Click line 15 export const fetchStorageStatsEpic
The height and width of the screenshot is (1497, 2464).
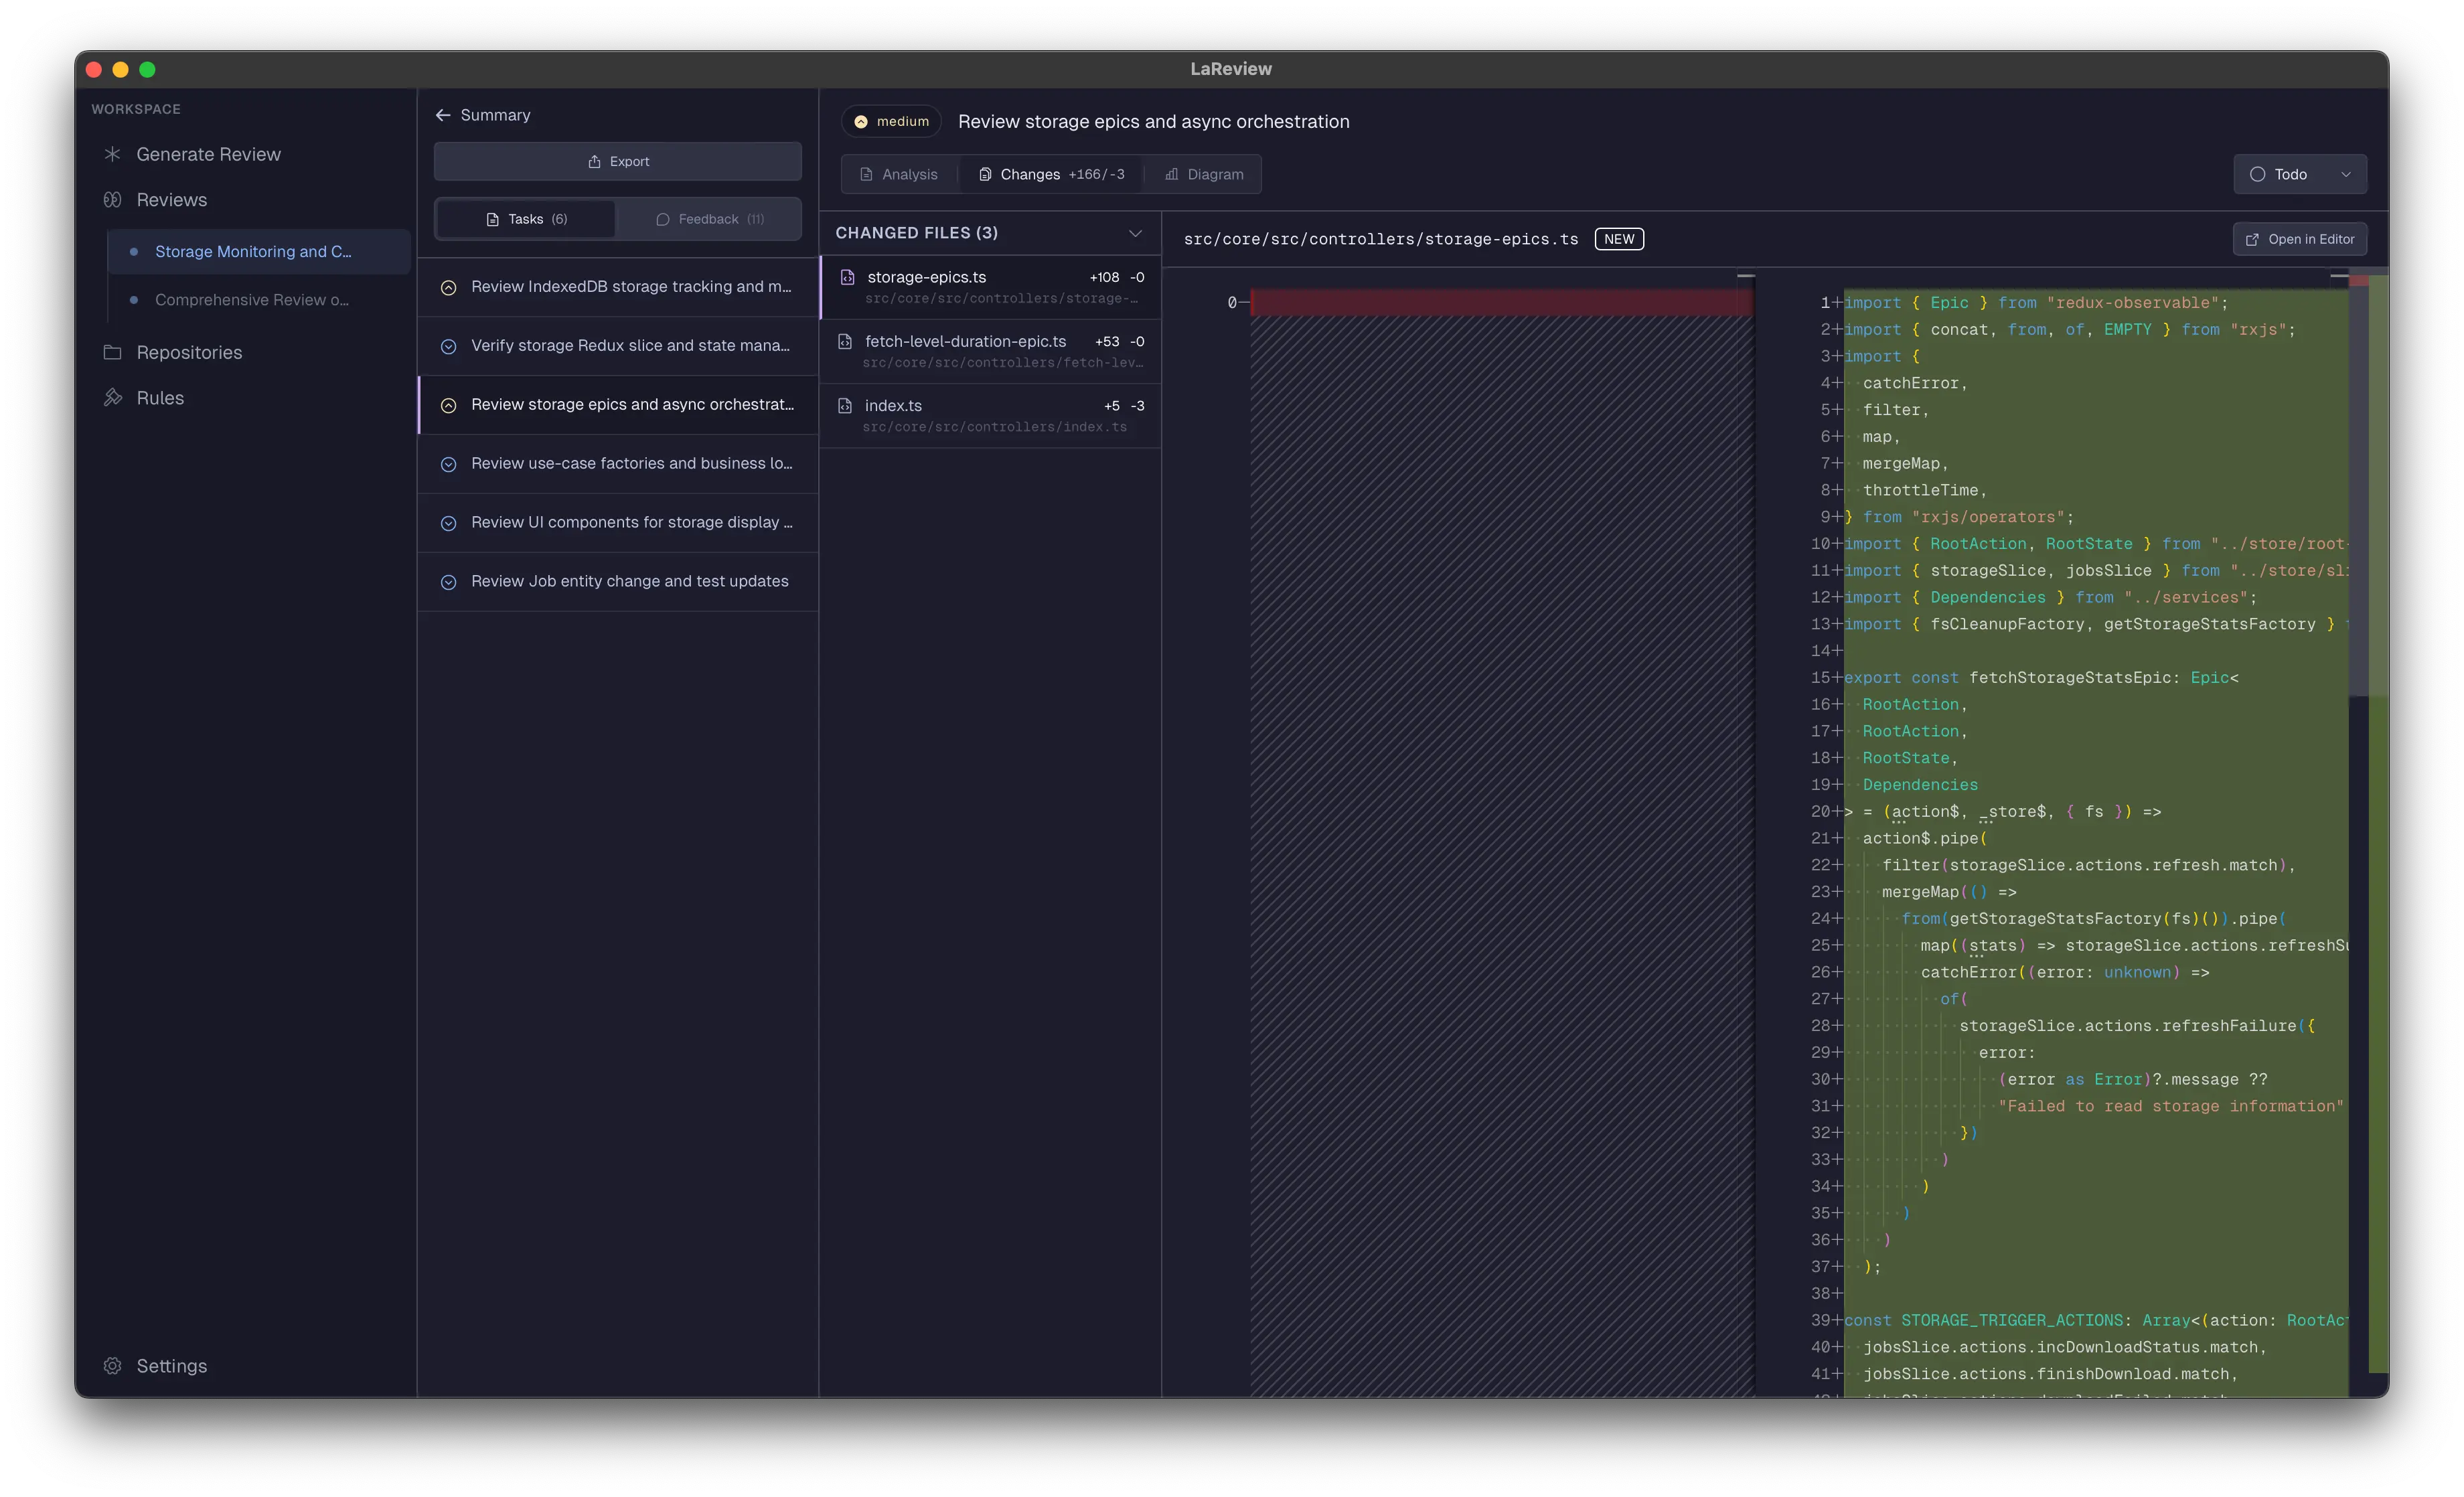[x=2040, y=678]
